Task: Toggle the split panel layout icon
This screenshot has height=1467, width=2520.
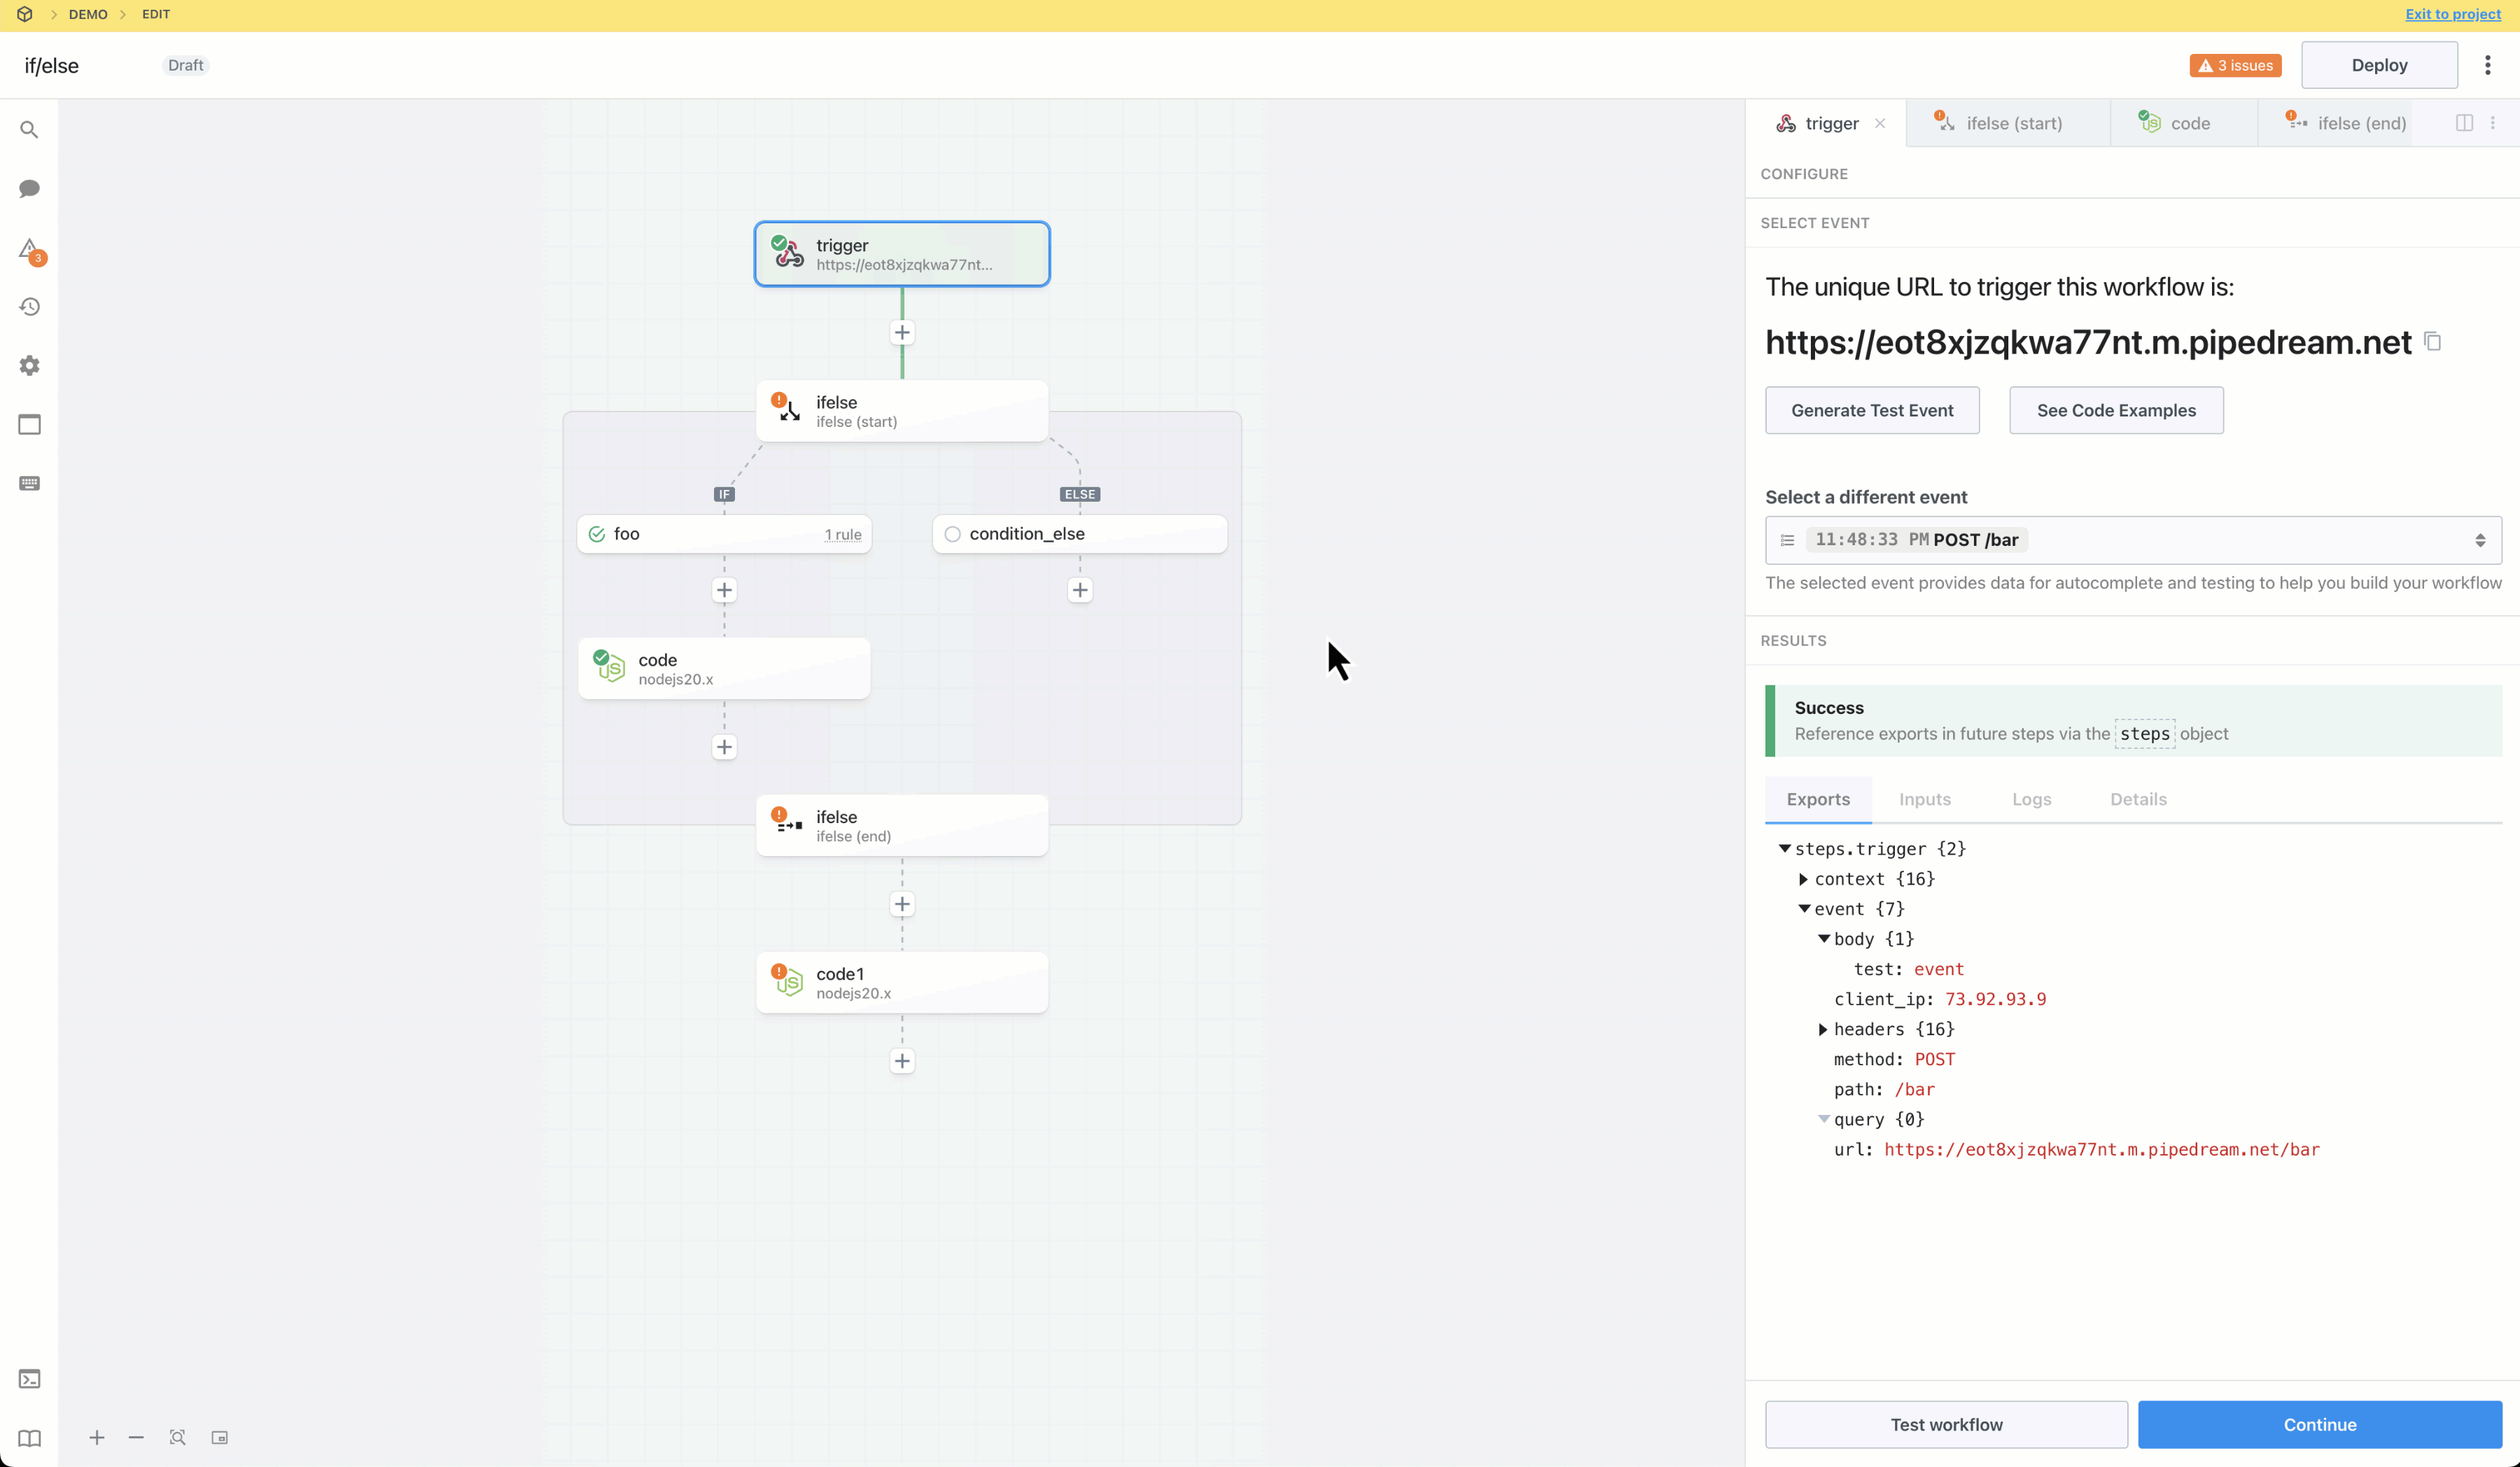Action: tap(2464, 123)
